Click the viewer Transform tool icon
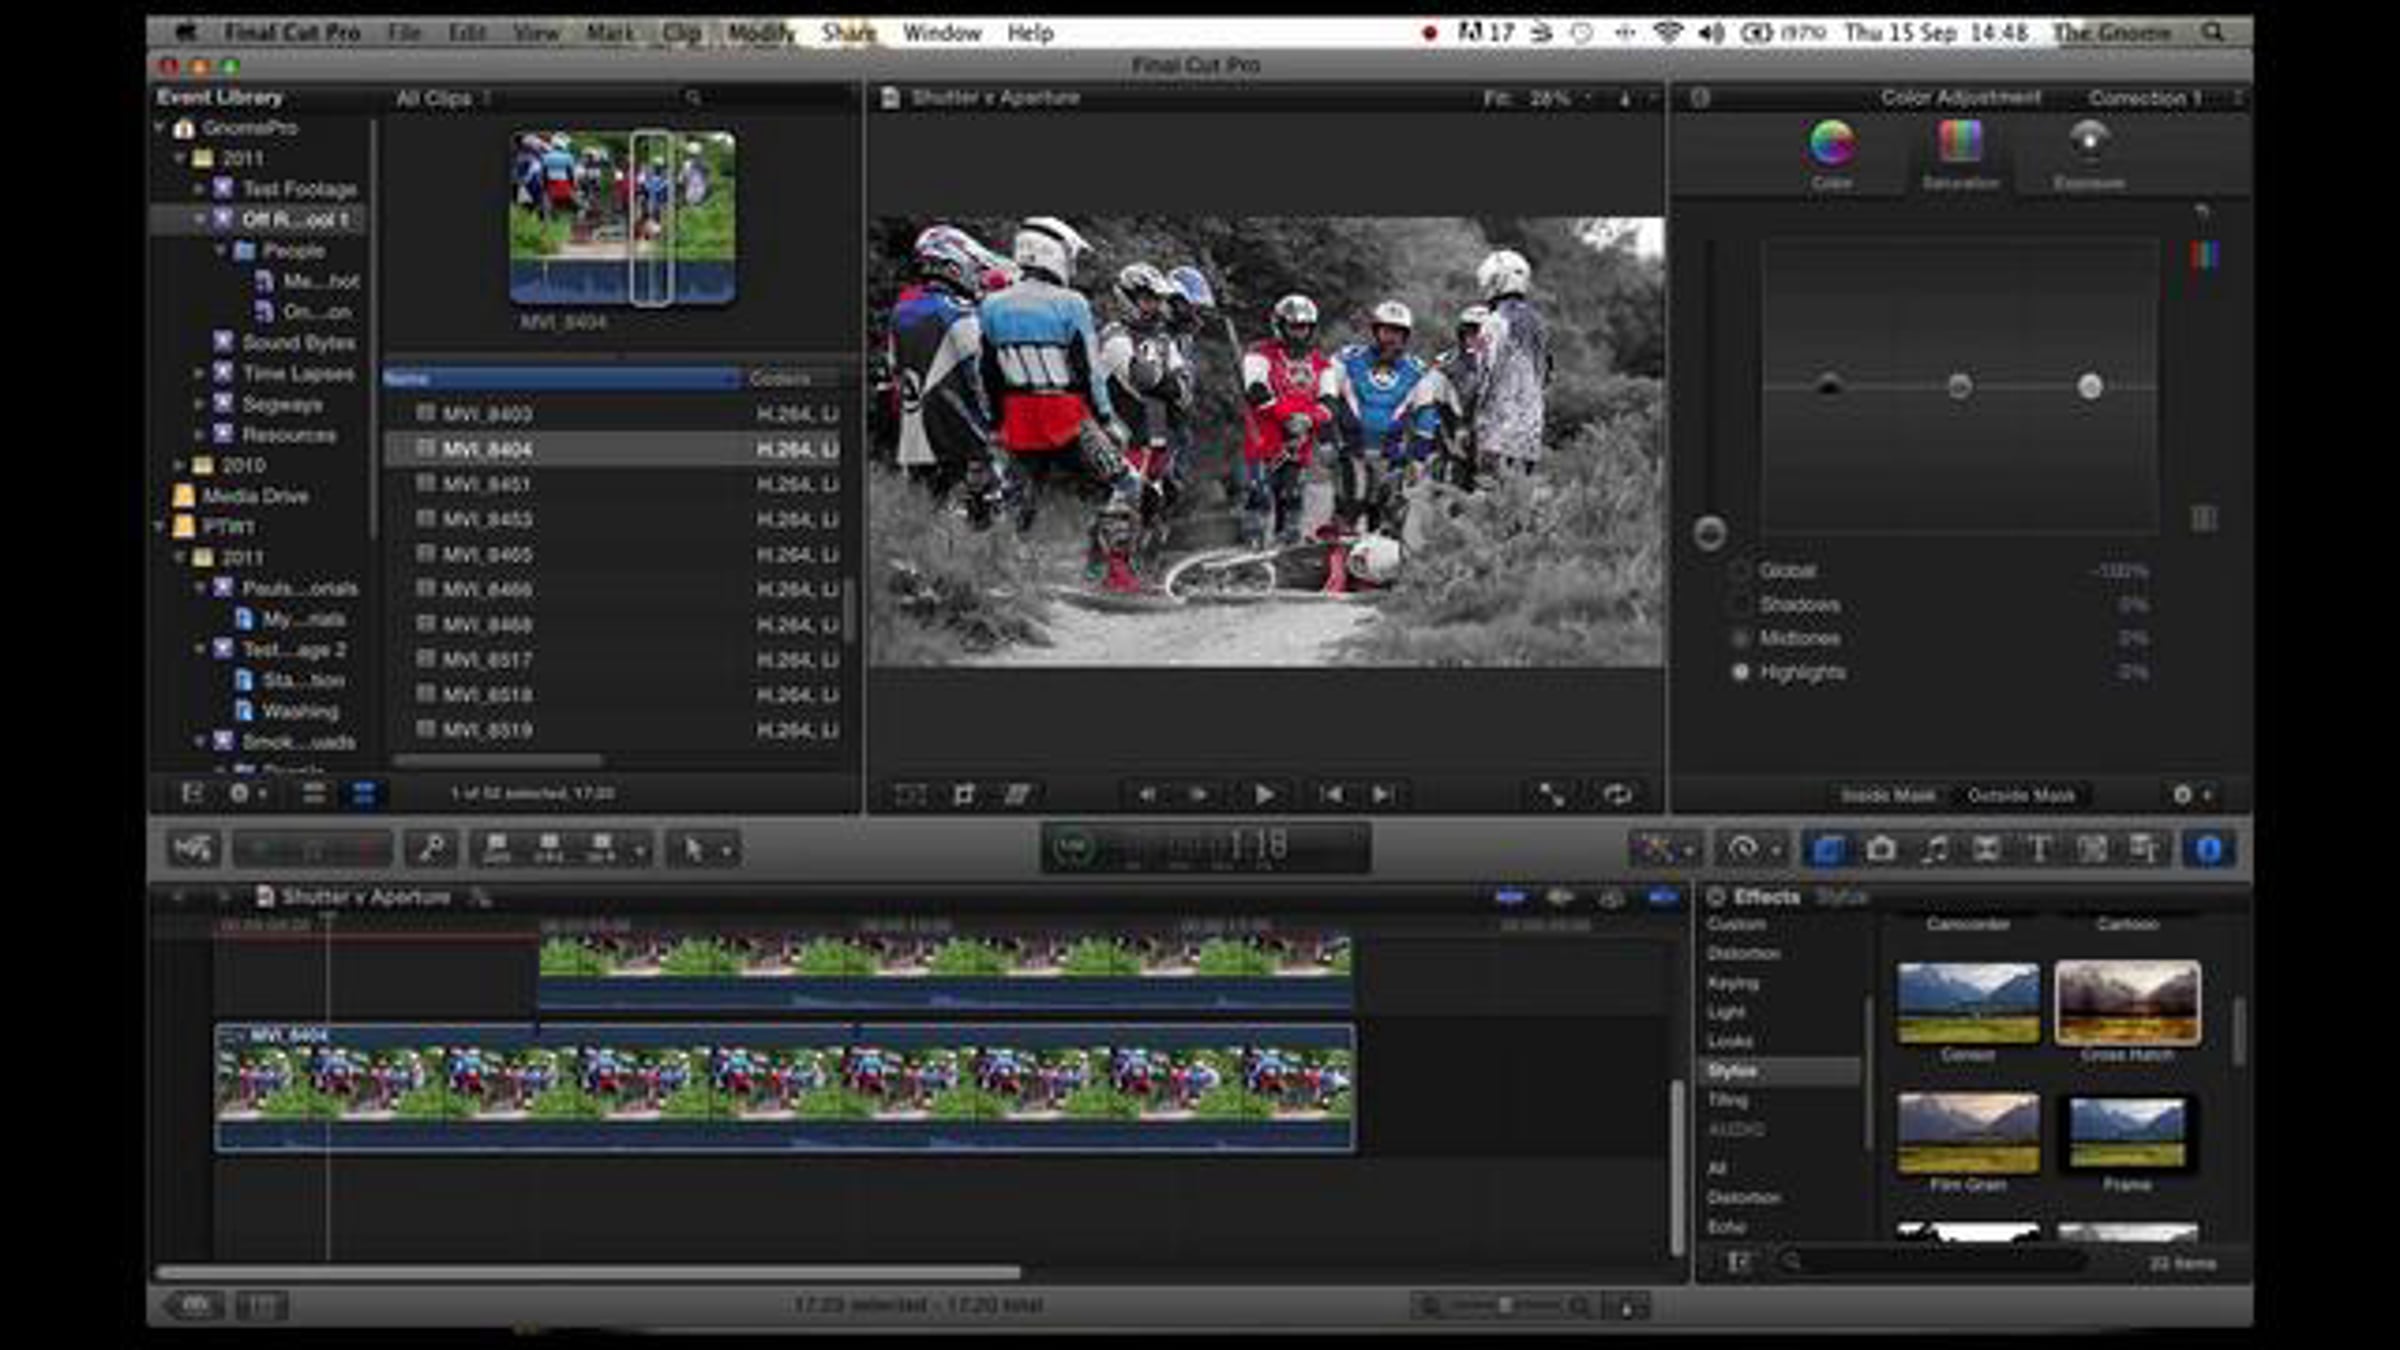Screen dimensions: 2400x1350 click(909, 795)
